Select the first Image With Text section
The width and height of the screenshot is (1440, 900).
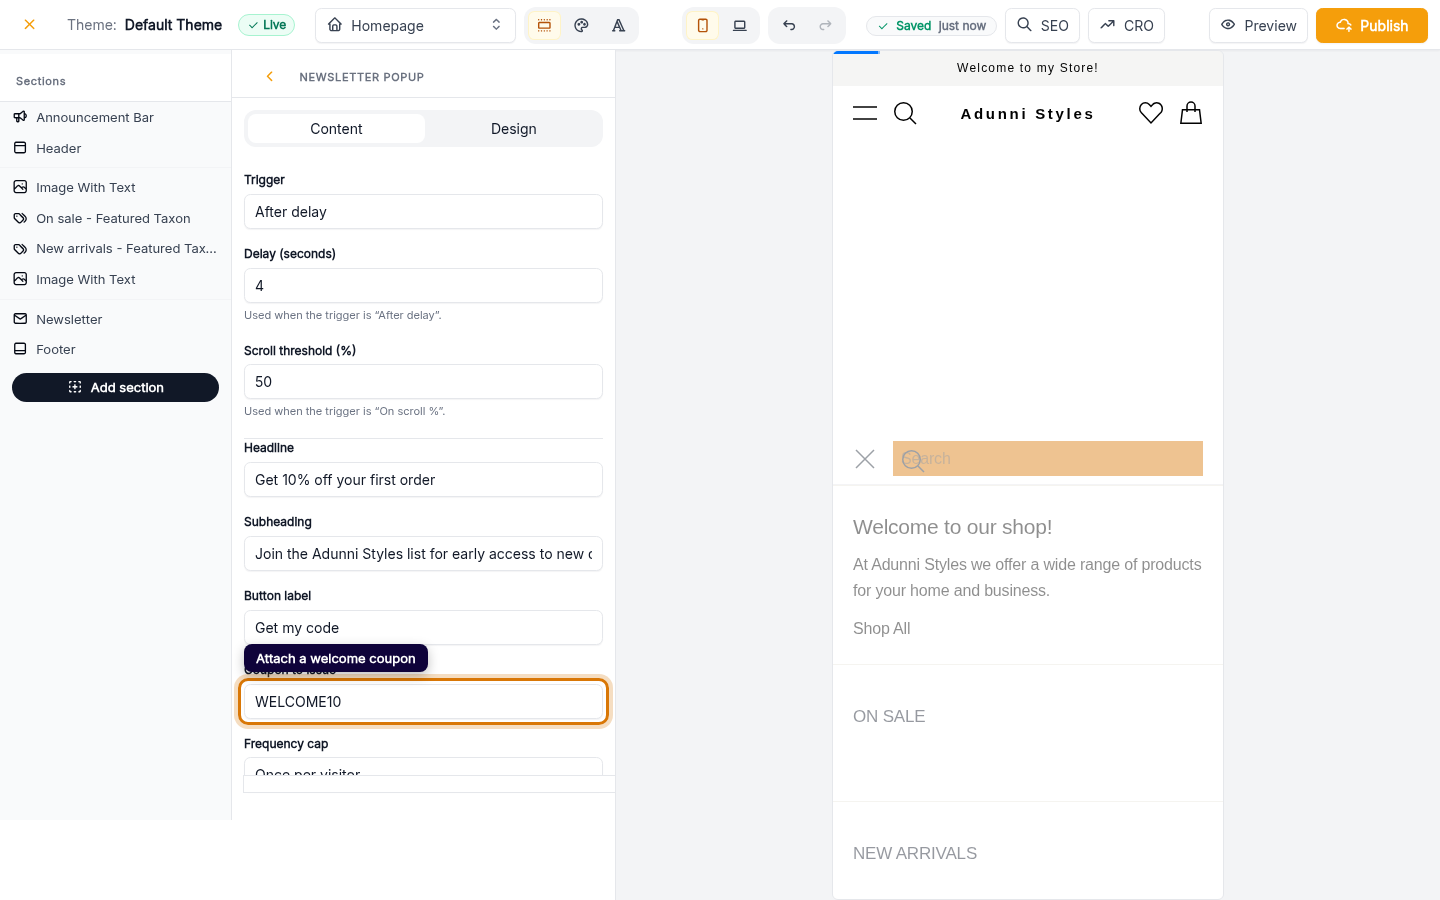pos(115,187)
